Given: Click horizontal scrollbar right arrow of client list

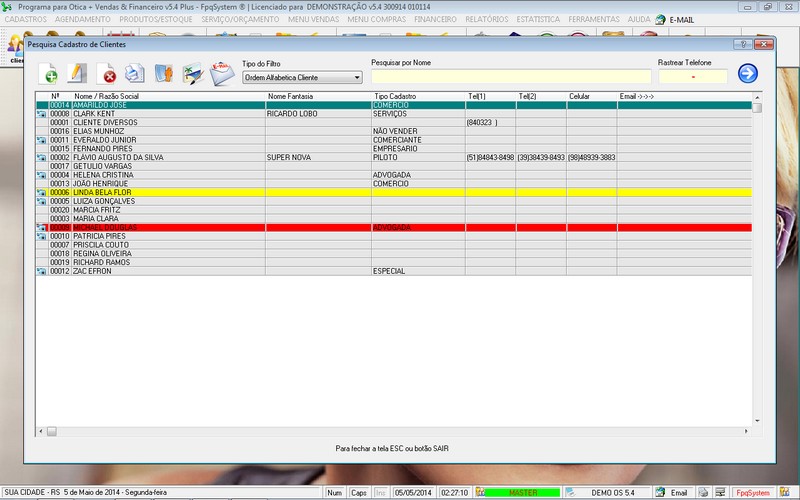Looking at the screenshot, I should pyautogui.click(x=746, y=432).
